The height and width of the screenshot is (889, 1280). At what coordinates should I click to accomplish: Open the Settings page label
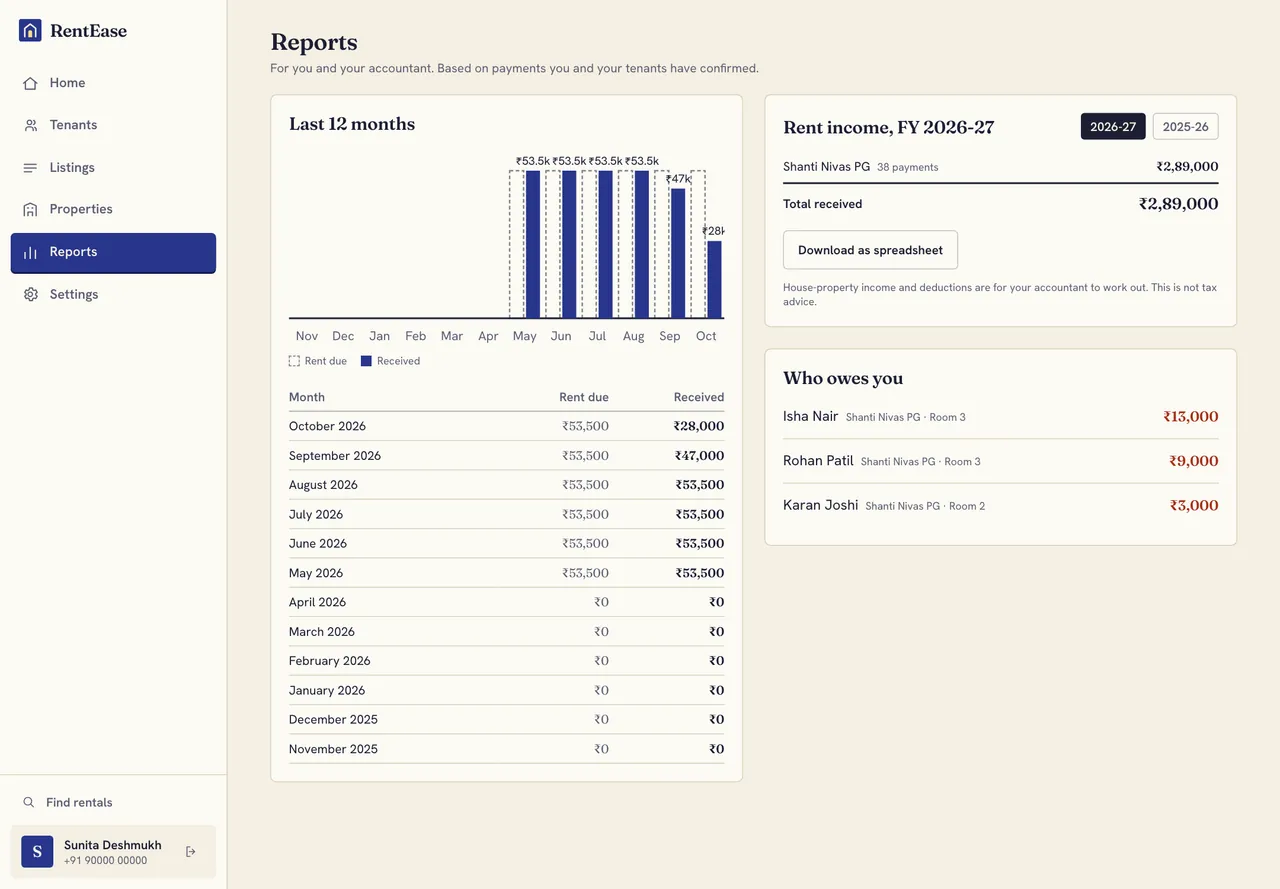coord(74,295)
